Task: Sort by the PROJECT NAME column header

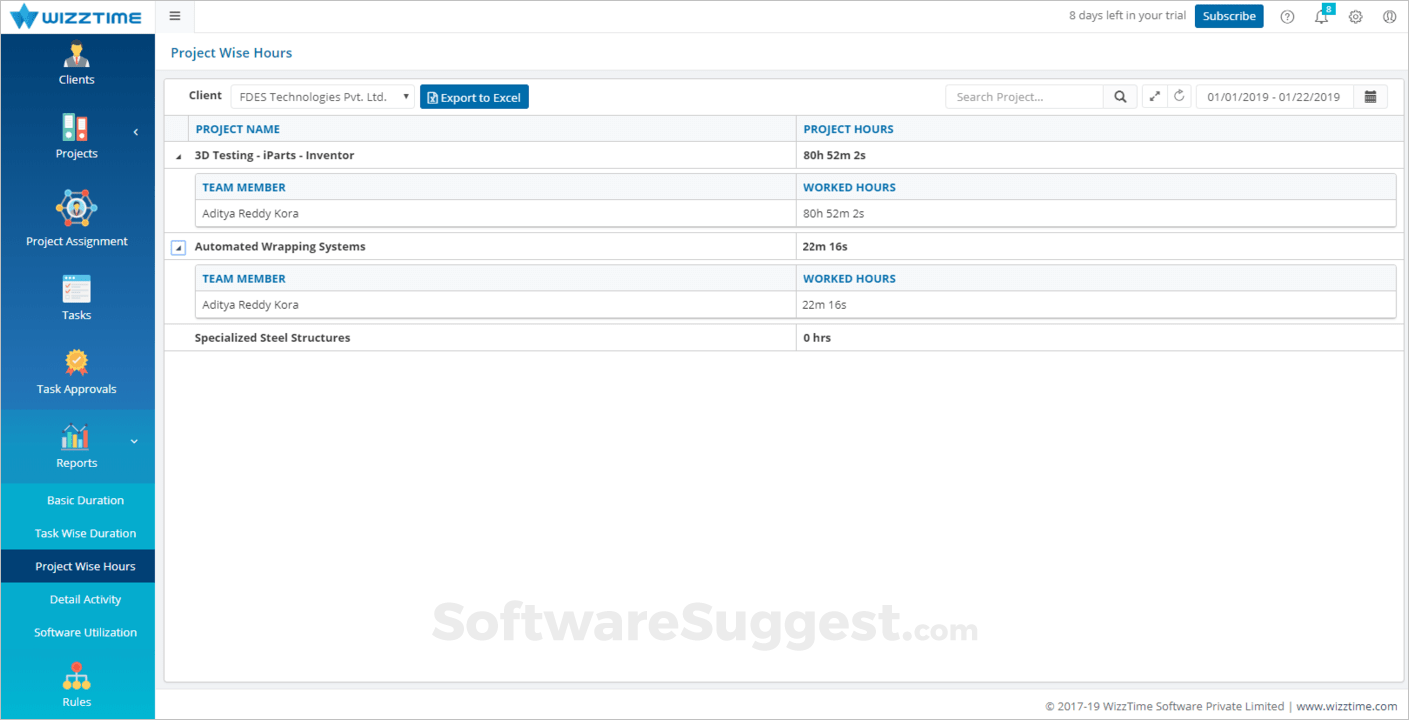Action: click(238, 129)
